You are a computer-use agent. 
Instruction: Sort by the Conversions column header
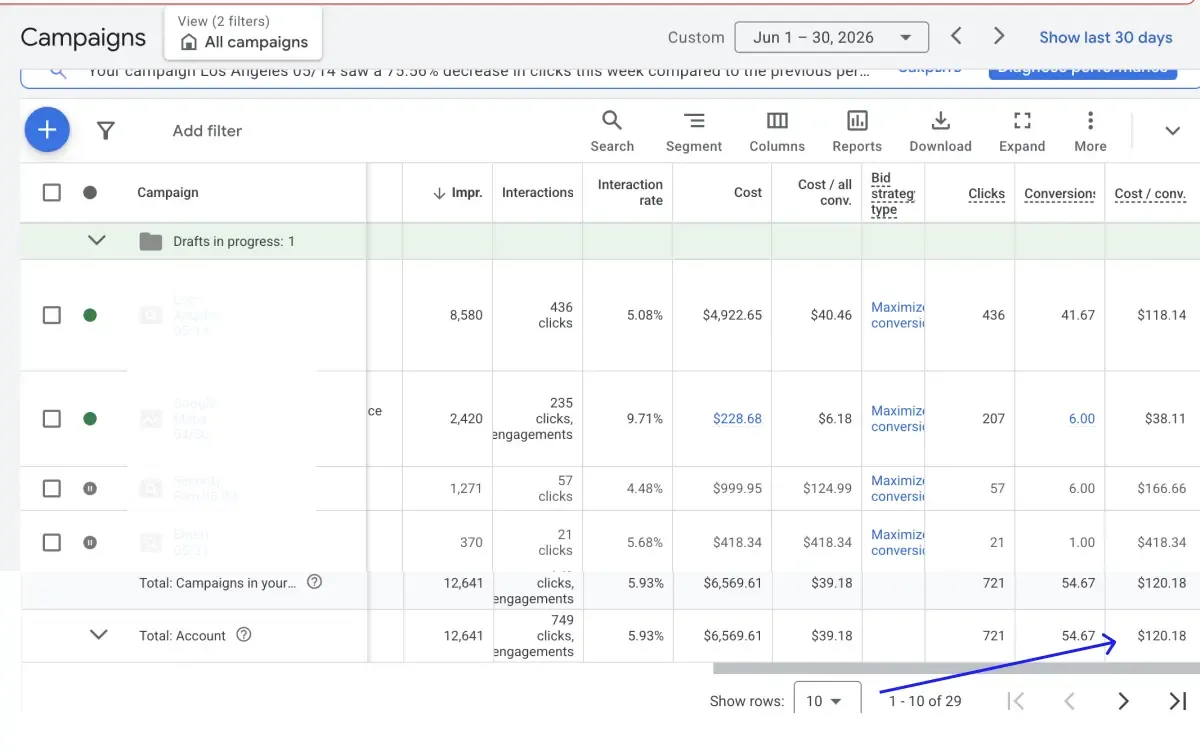(1060, 194)
